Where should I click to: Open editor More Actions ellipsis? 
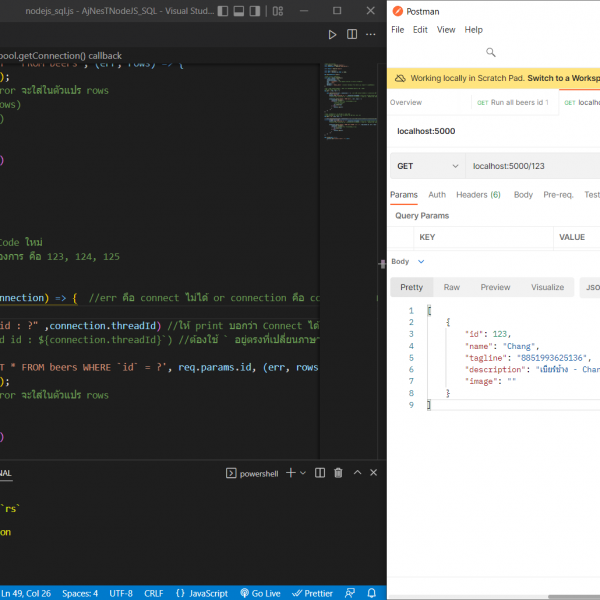370,34
